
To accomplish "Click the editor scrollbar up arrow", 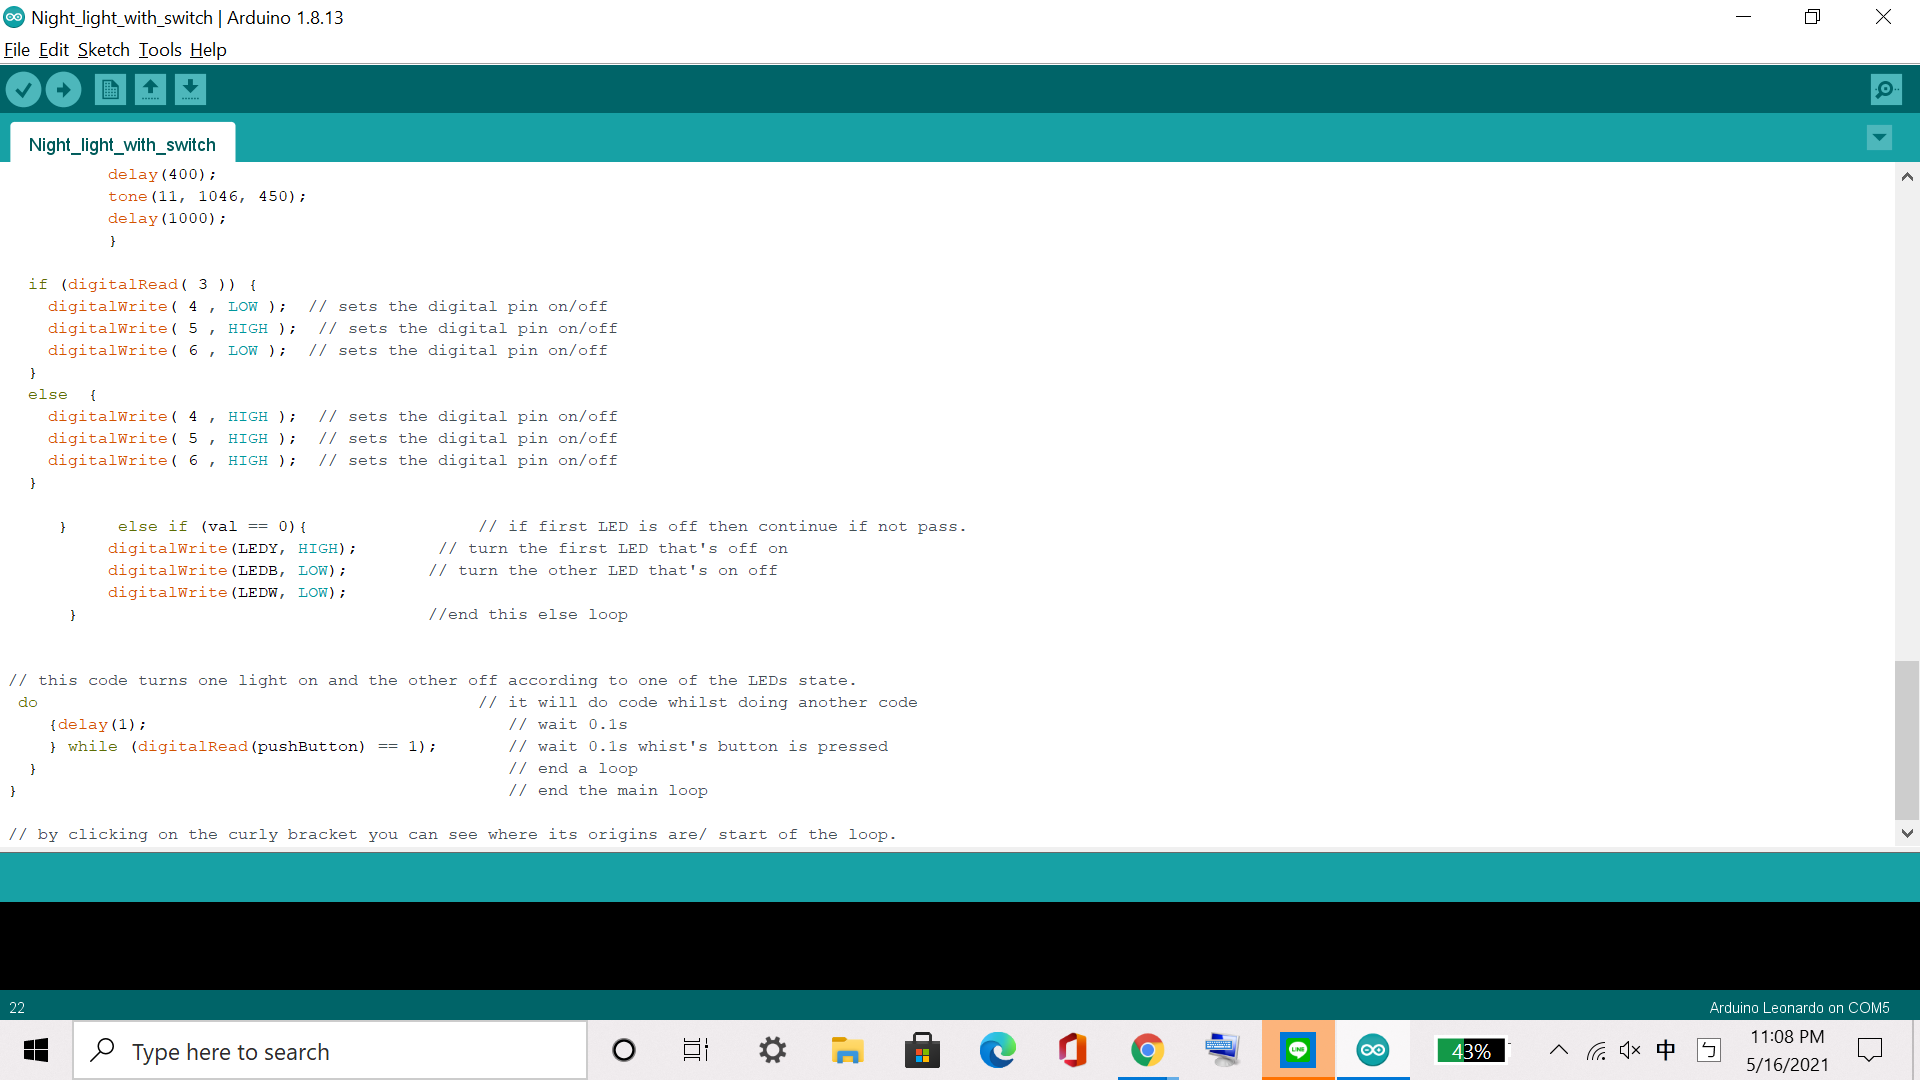I will [1907, 176].
